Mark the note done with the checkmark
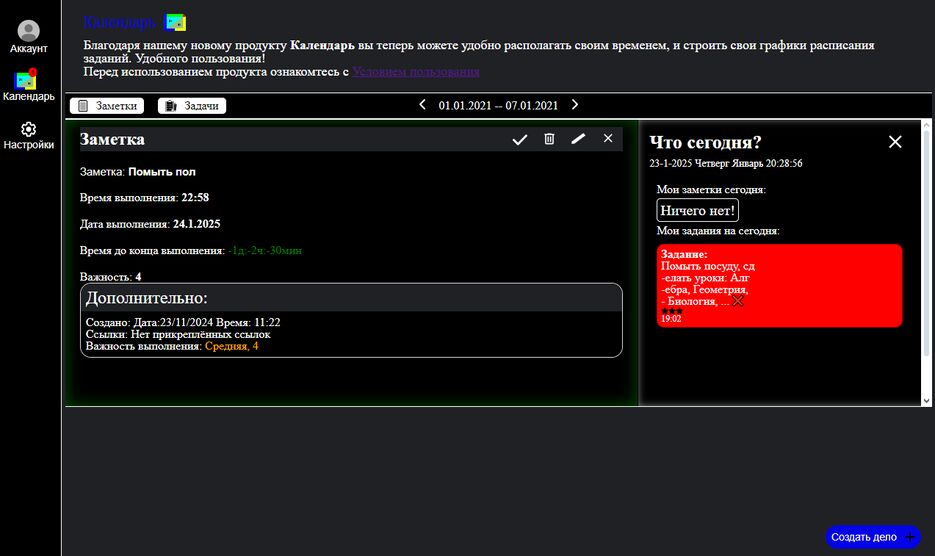Viewport: 935px width, 556px height. (519, 140)
